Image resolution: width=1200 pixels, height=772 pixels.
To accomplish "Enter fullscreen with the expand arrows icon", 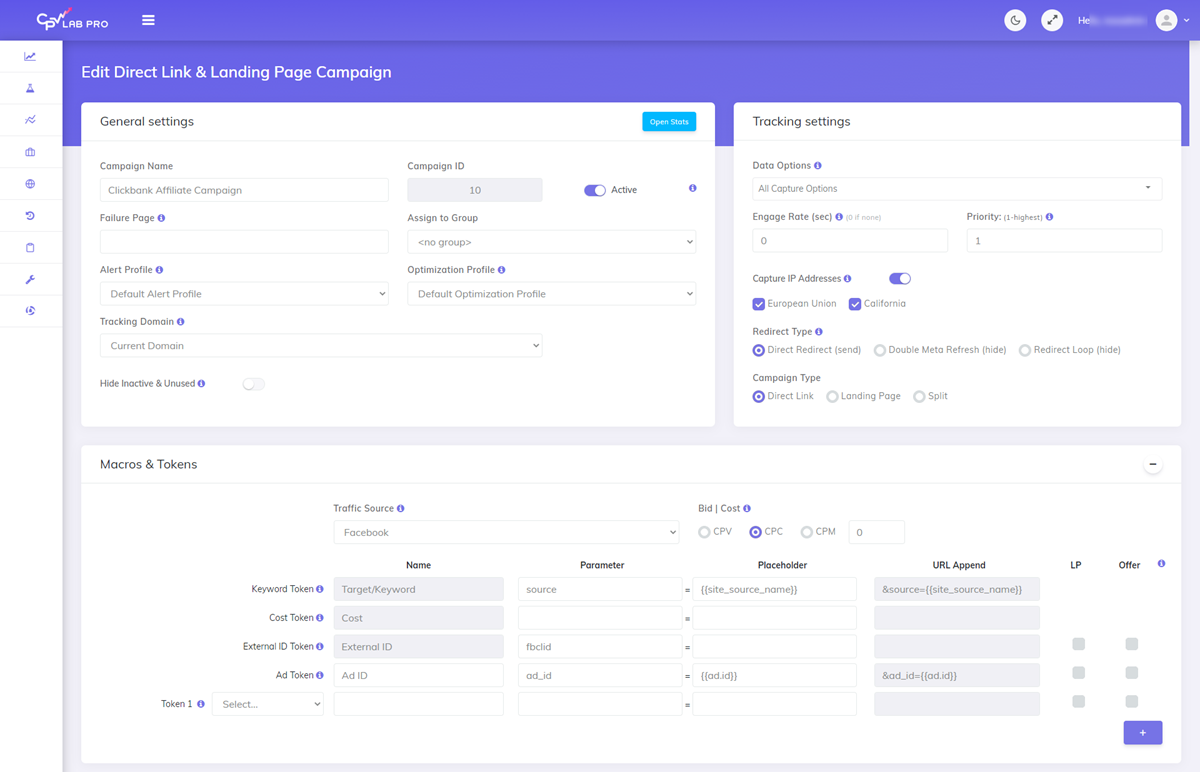I will pos(1052,20).
